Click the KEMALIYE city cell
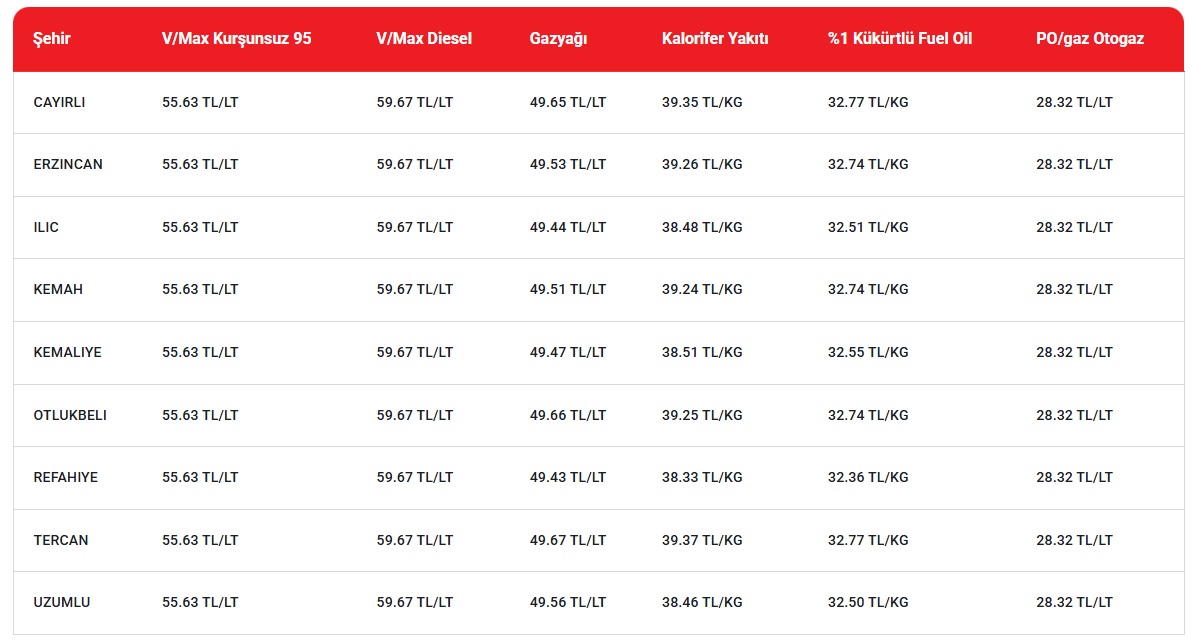The height and width of the screenshot is (642, 1199). click(x=67, y=352)
